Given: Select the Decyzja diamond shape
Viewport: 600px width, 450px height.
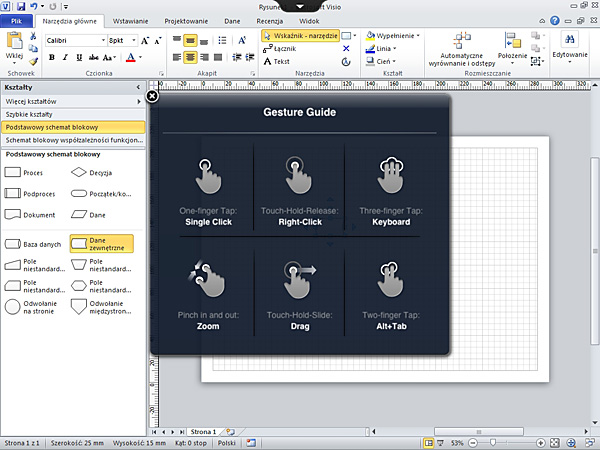Looking at the screenshot, I should coord(92,173).
